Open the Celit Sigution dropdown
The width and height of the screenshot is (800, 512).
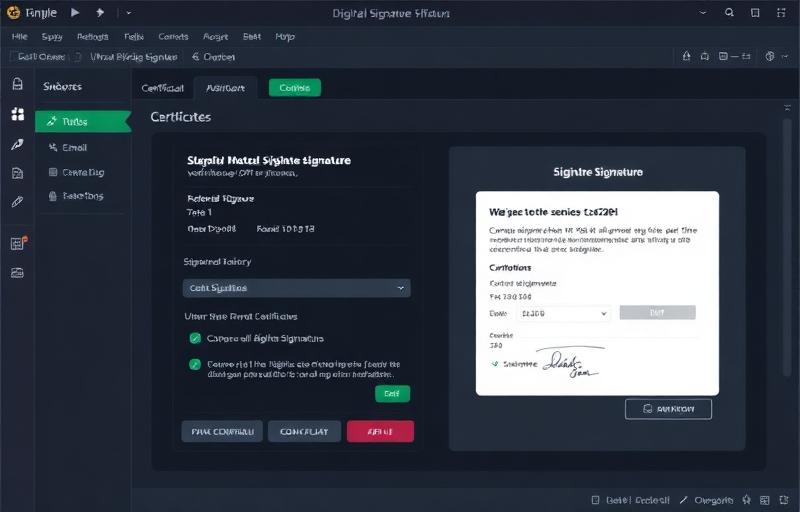(296, 288)
